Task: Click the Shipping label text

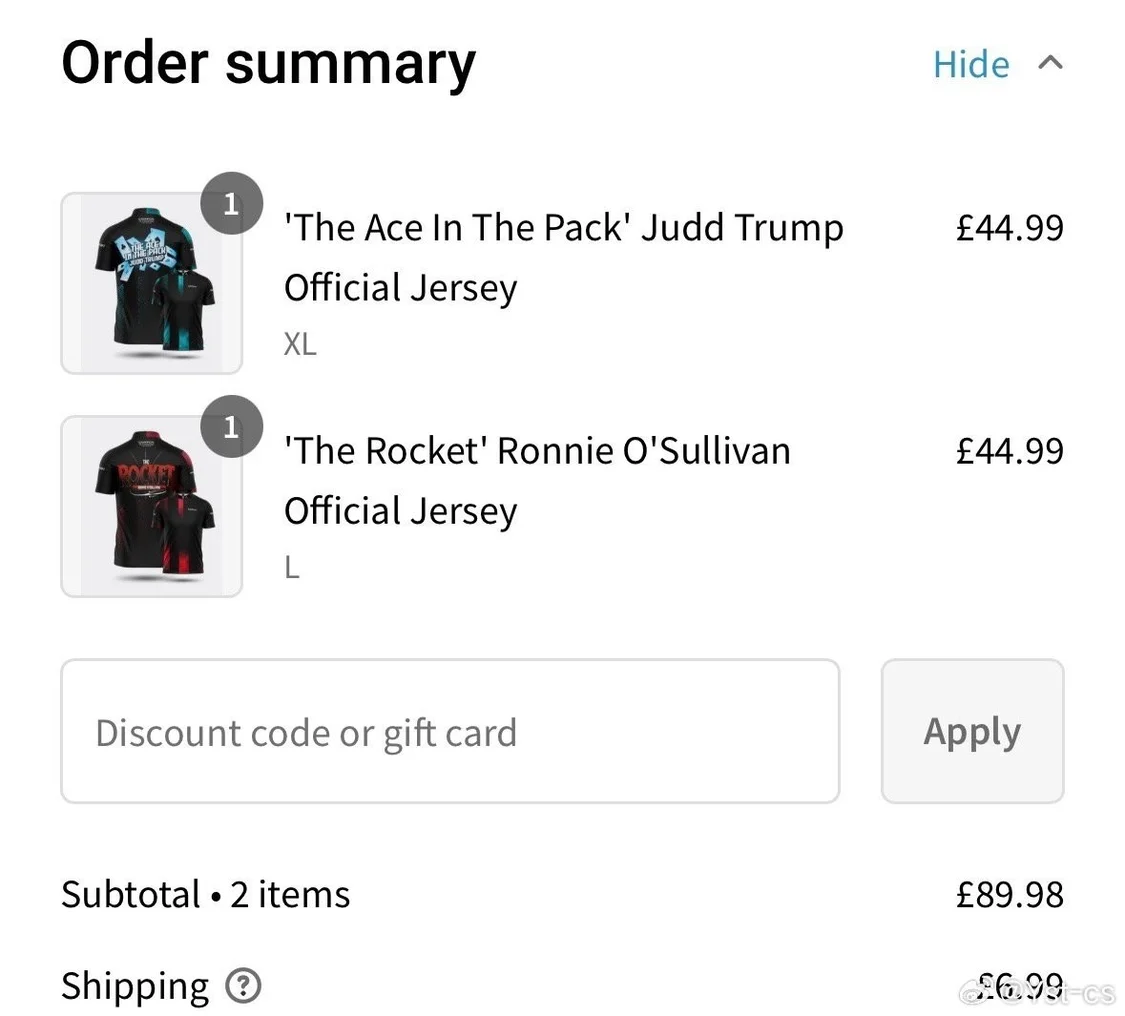Action: click(135, 986)
